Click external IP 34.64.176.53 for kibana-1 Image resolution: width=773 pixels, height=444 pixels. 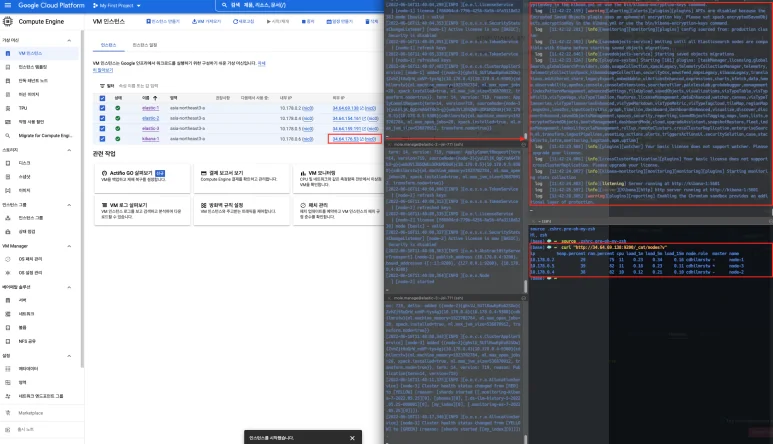pos(346,139)
